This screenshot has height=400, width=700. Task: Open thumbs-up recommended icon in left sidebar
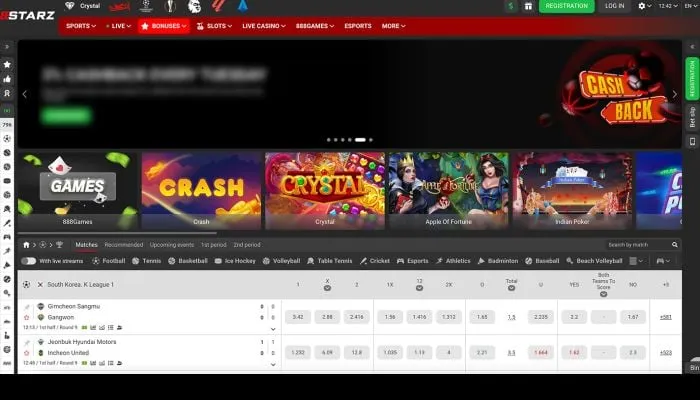[x=7, y=79]
